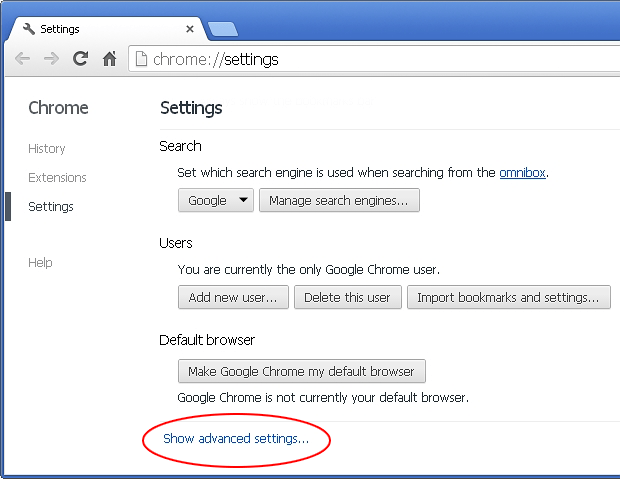Viewport: 620px width, 479px height.
Task: Open the omnibox hyperlink
Action: (x=523, y=173)
